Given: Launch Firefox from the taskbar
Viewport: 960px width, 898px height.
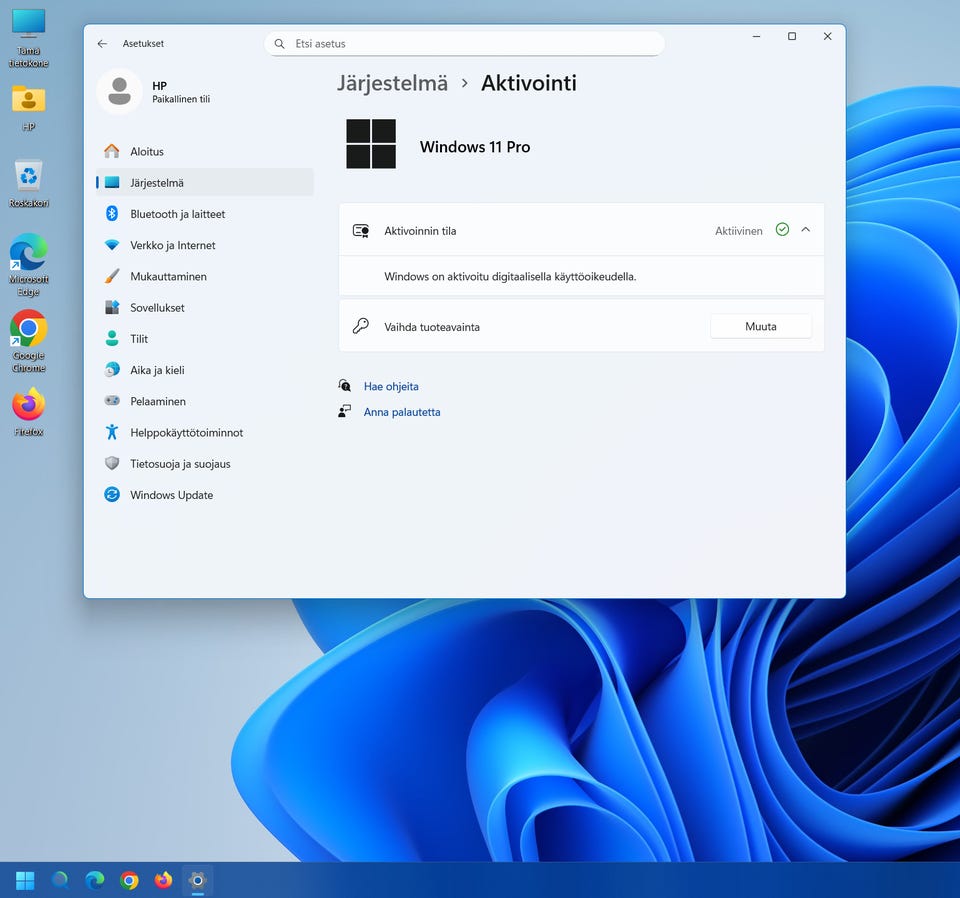Looking at the screenshot, I should 163,880.
